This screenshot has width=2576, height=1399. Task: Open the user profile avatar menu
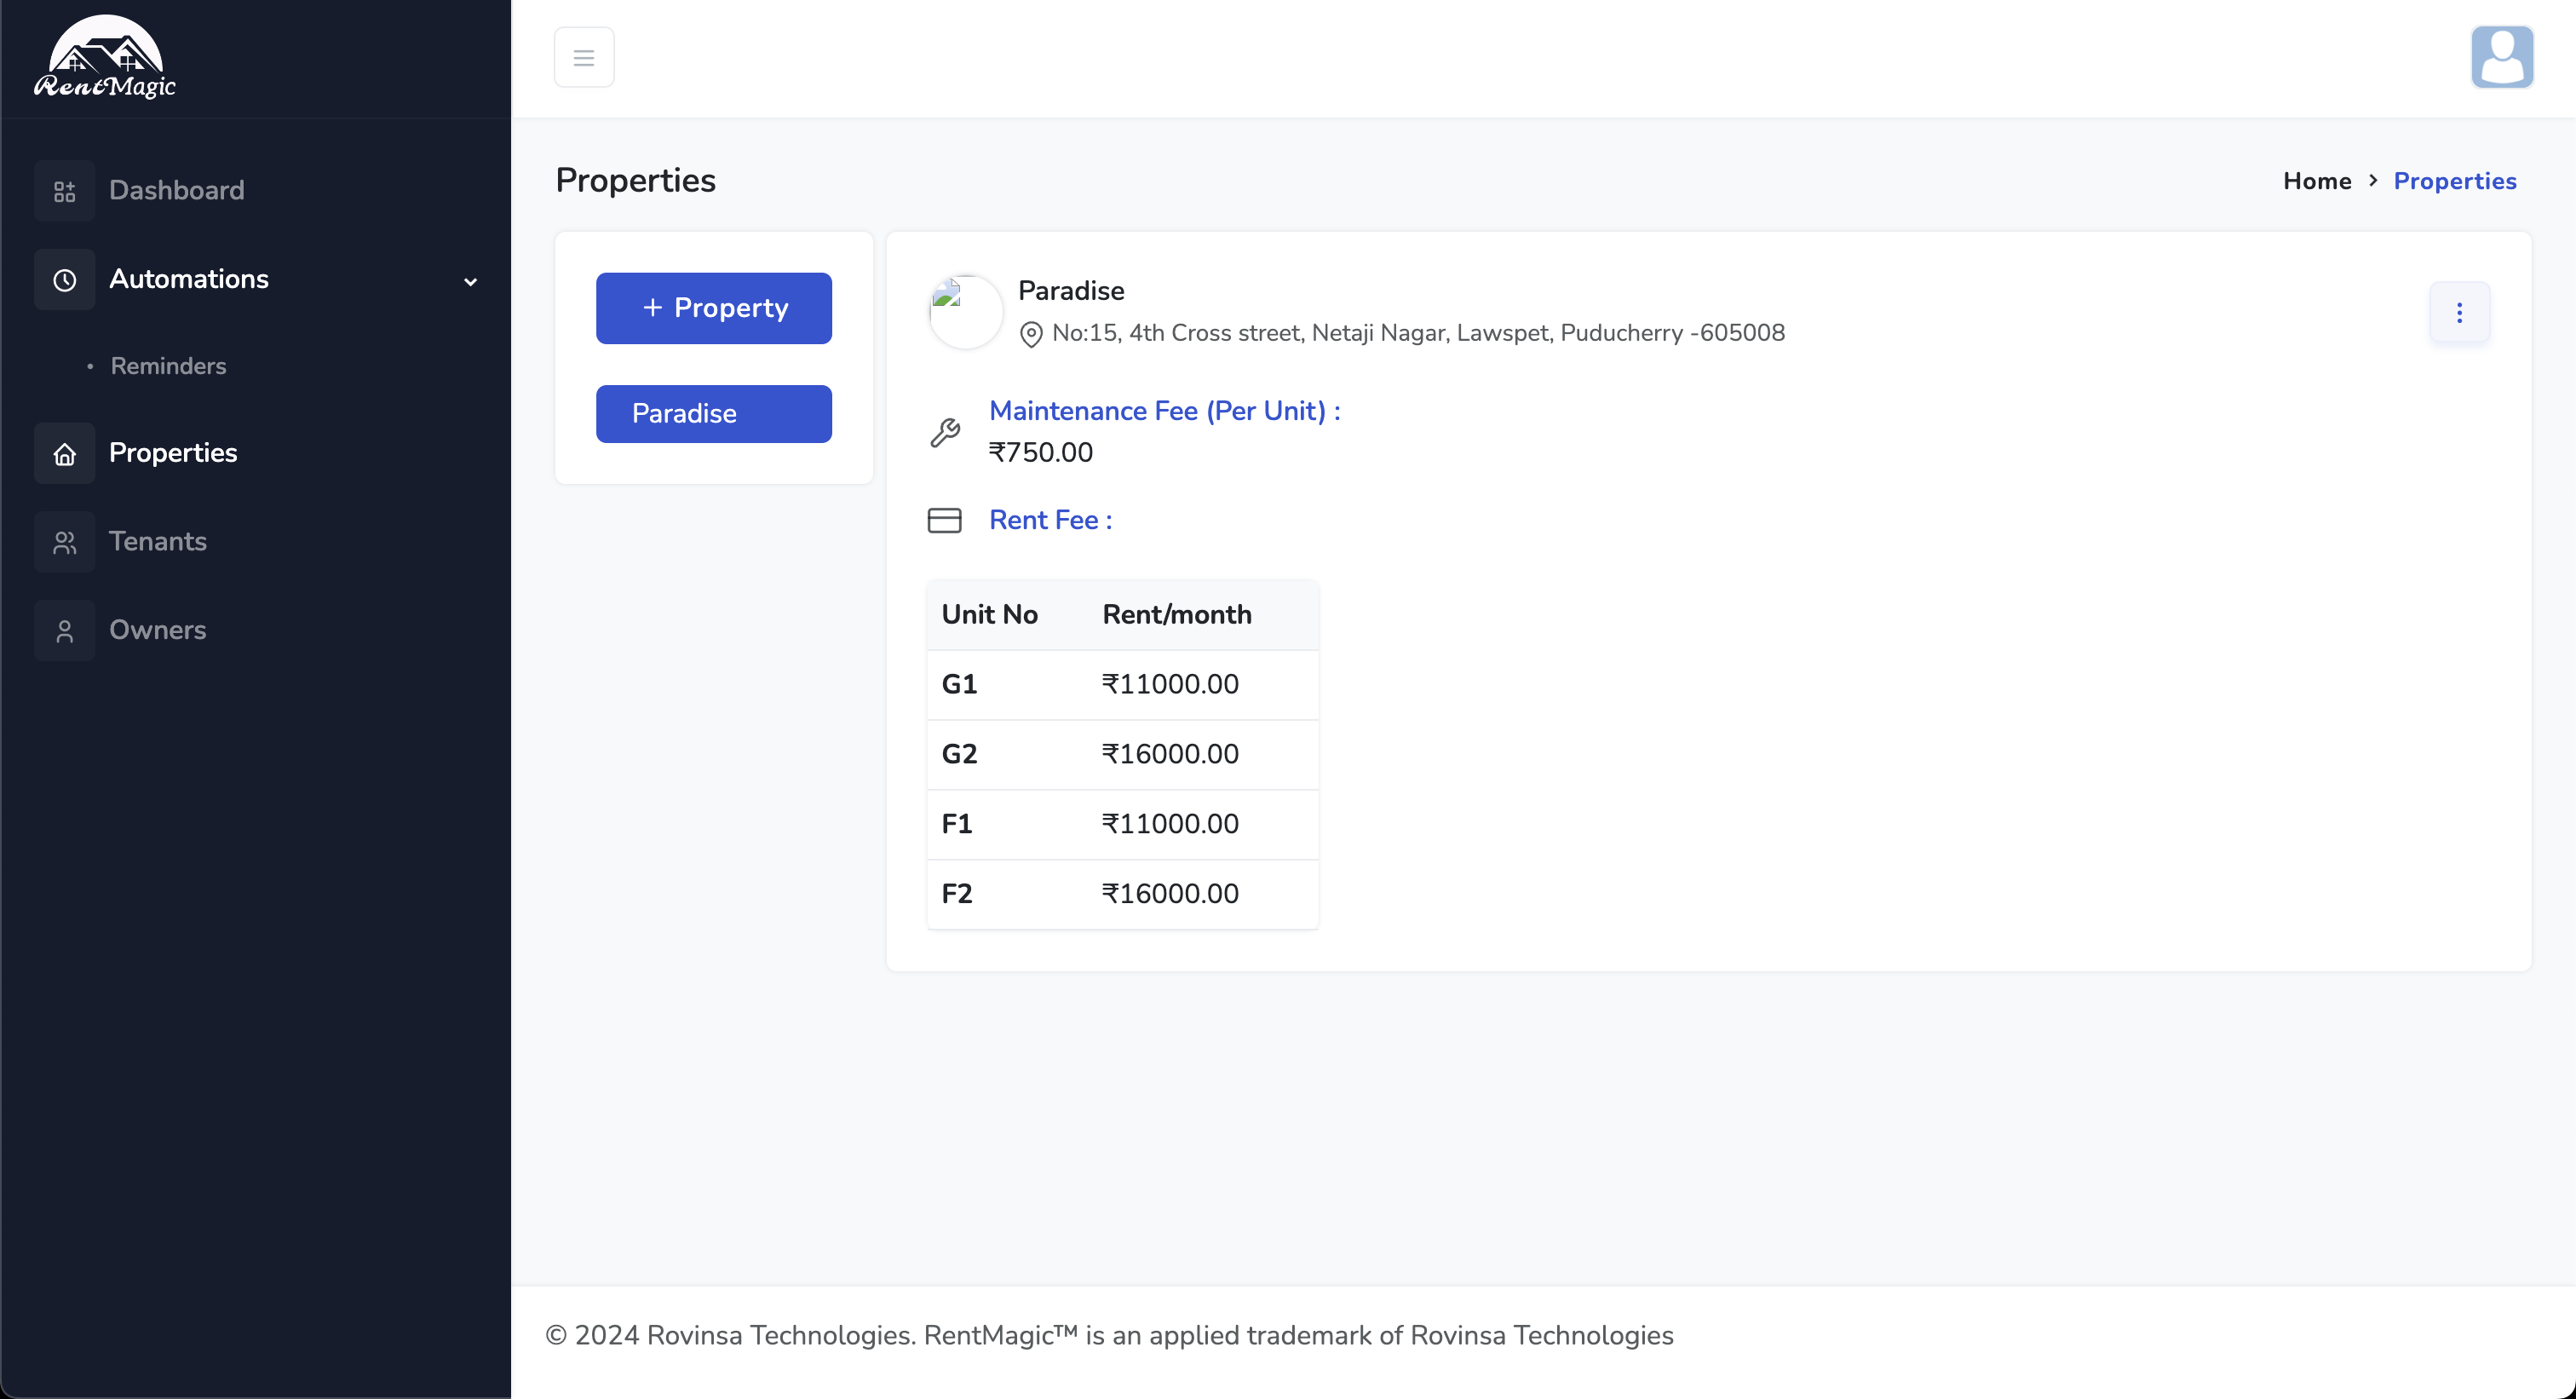pyautogui.click(x=2502, y=57)
